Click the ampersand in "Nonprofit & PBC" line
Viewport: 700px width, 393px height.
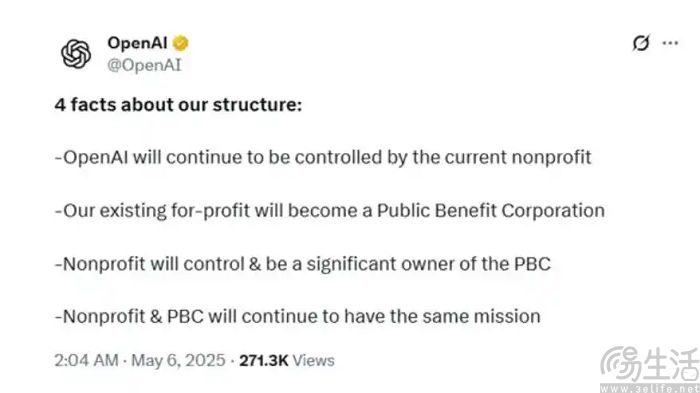(x=156, y=317)
